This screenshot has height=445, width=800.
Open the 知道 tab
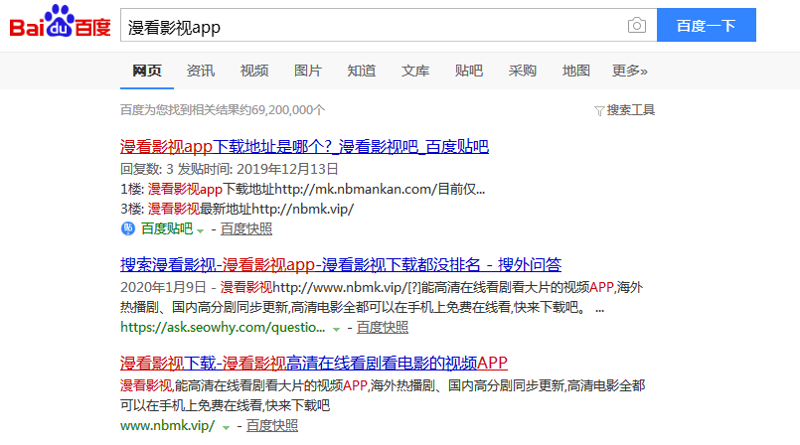pyautogui.click(x=361, y=70)
